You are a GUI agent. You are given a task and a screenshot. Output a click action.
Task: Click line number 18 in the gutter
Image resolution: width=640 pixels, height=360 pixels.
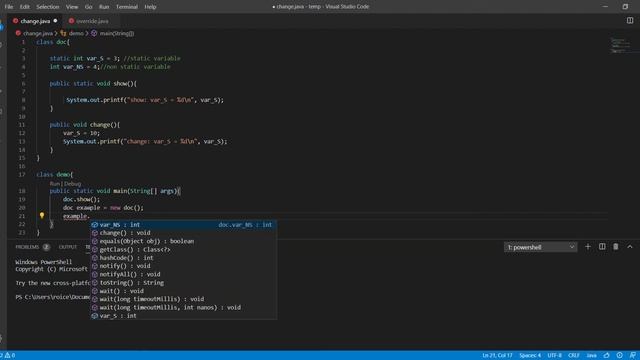click(22, 191)
